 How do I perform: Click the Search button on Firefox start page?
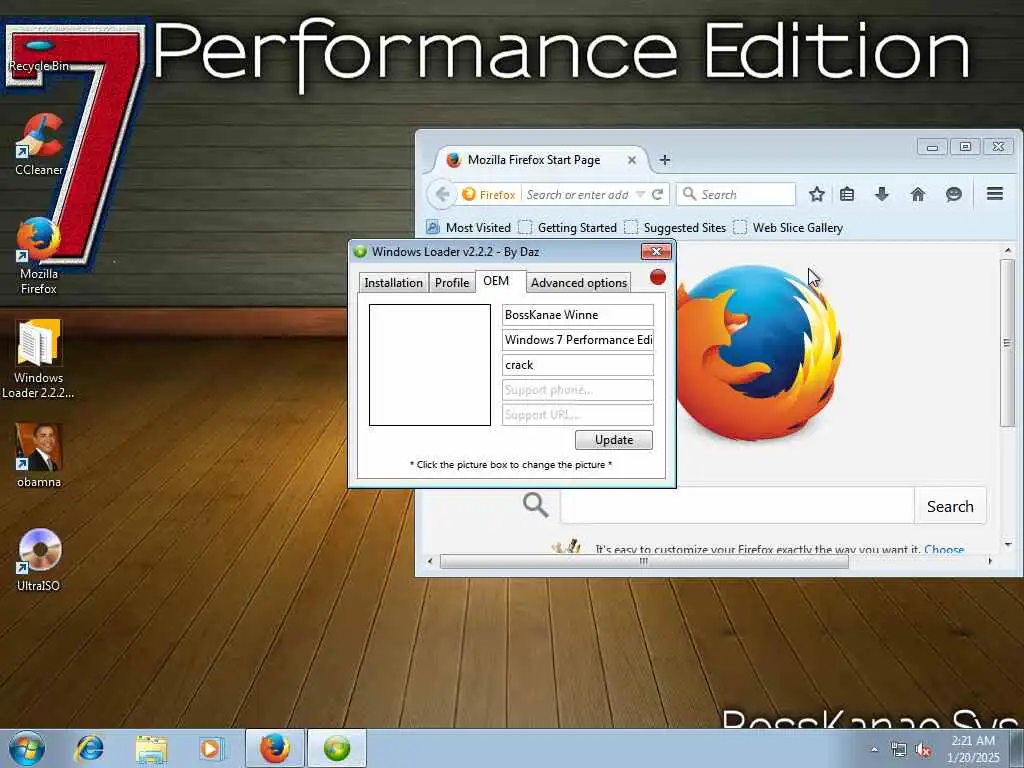click(x=950, y=506)
